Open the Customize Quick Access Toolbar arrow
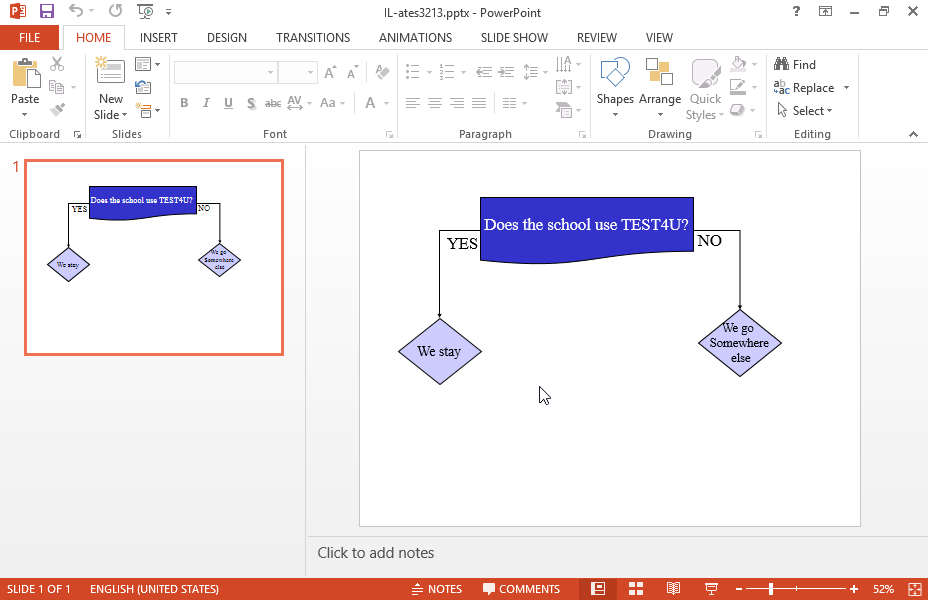 (169, 12)
